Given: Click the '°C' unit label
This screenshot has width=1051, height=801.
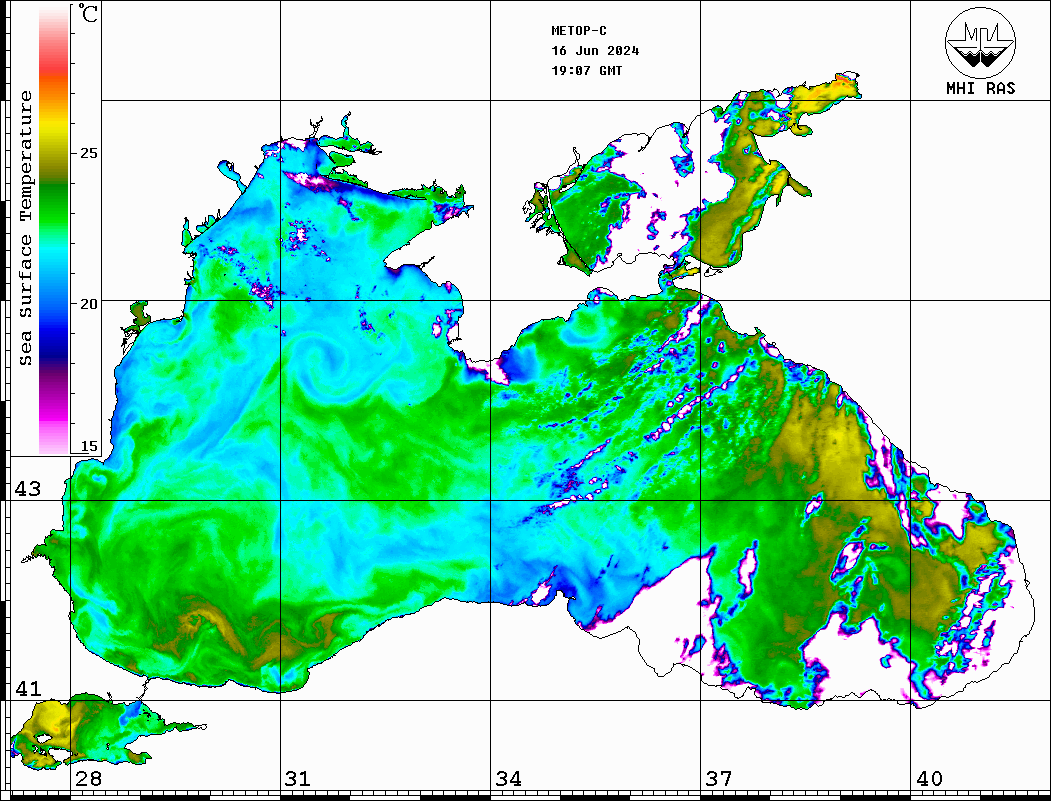Looking at the screenshot, I should click(x=88, y=13).
